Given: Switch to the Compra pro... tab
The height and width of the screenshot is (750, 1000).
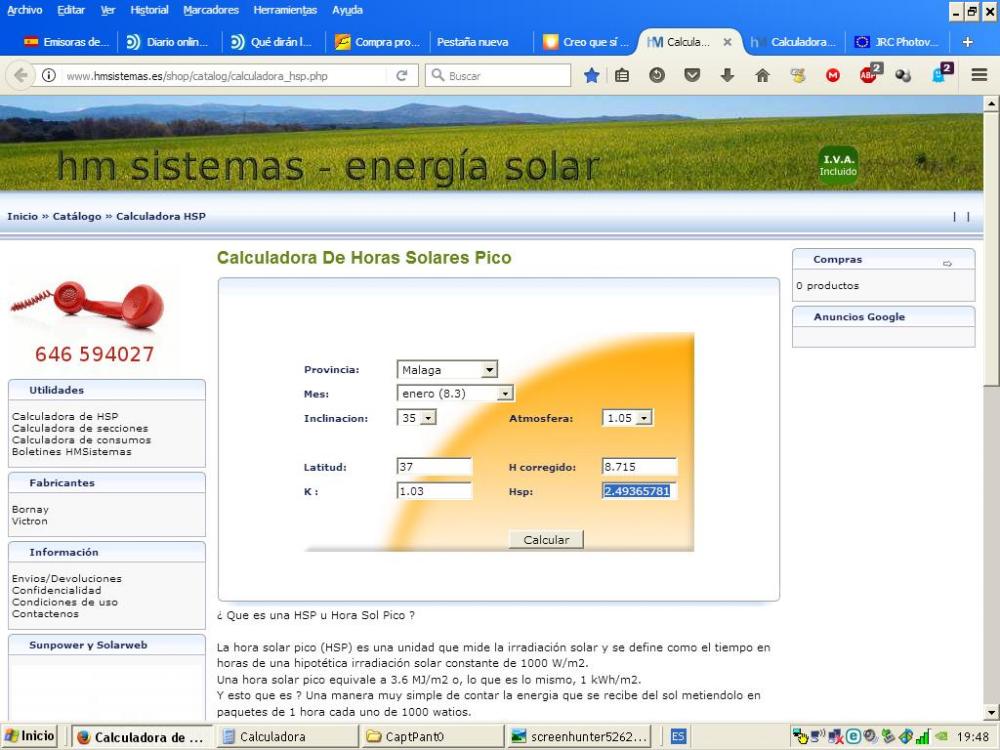Looking at the screenshot, I should pyautogui.click(x=378, y=42).
